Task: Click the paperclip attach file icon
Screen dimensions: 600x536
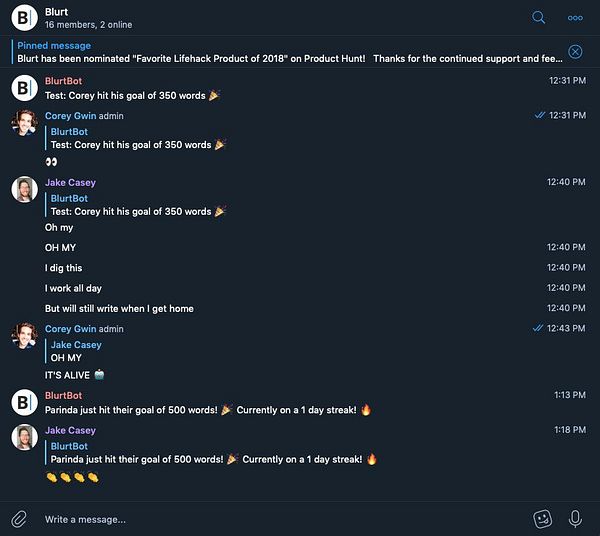Action: point(19,518)
